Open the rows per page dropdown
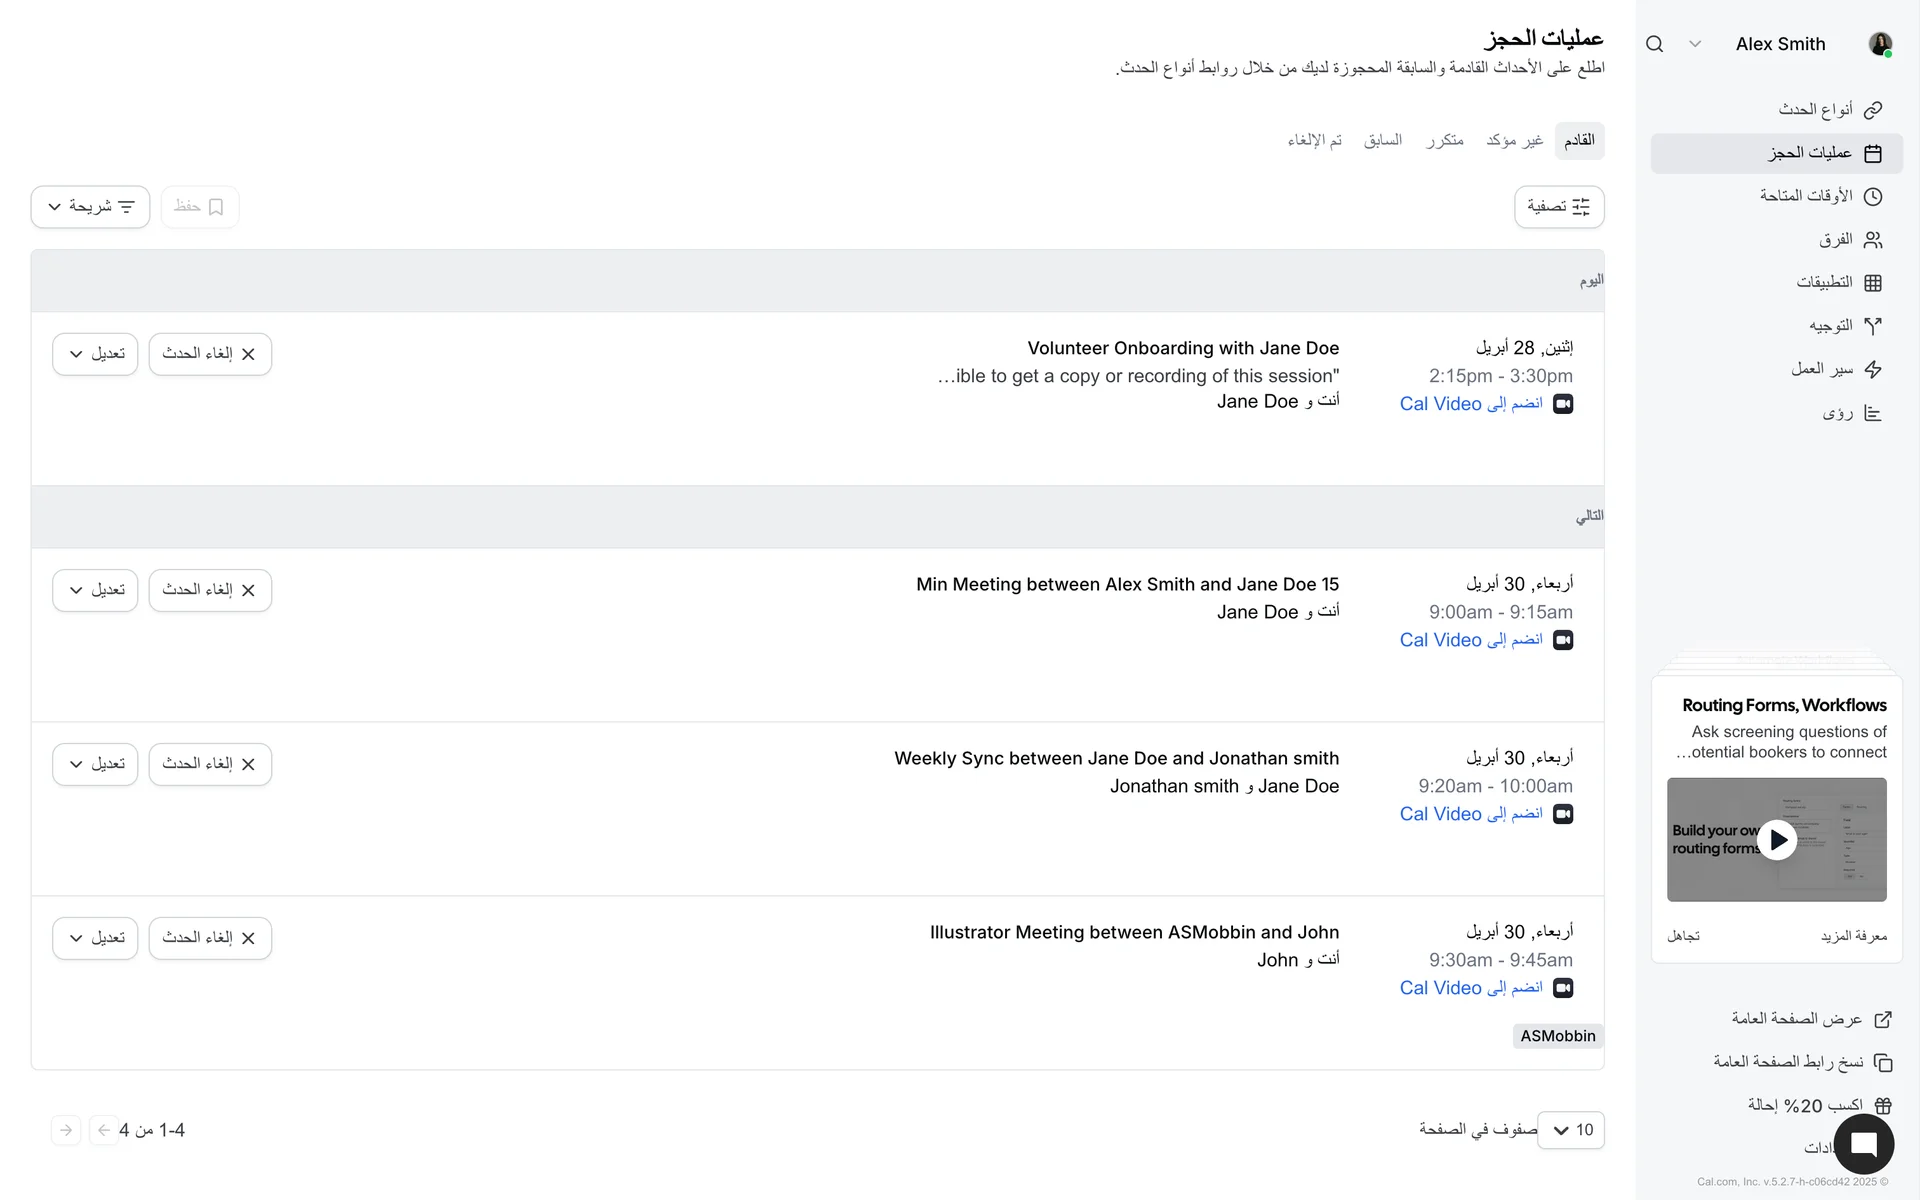Image resolution: width=1920 pixels, height=1200 pixels. (x=1571, y=1130)
